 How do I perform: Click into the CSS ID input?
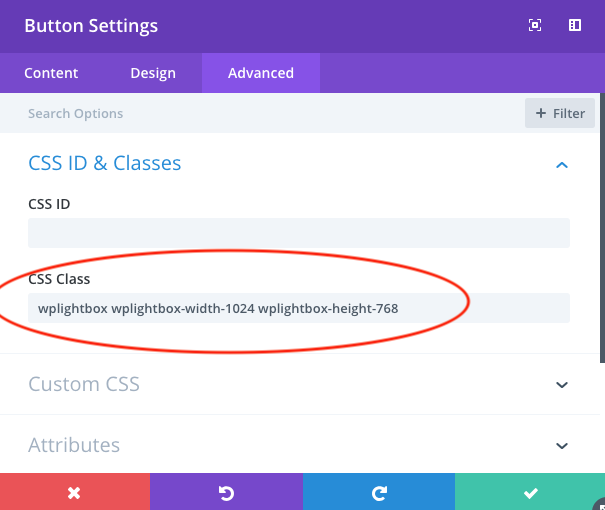point(298,233)
